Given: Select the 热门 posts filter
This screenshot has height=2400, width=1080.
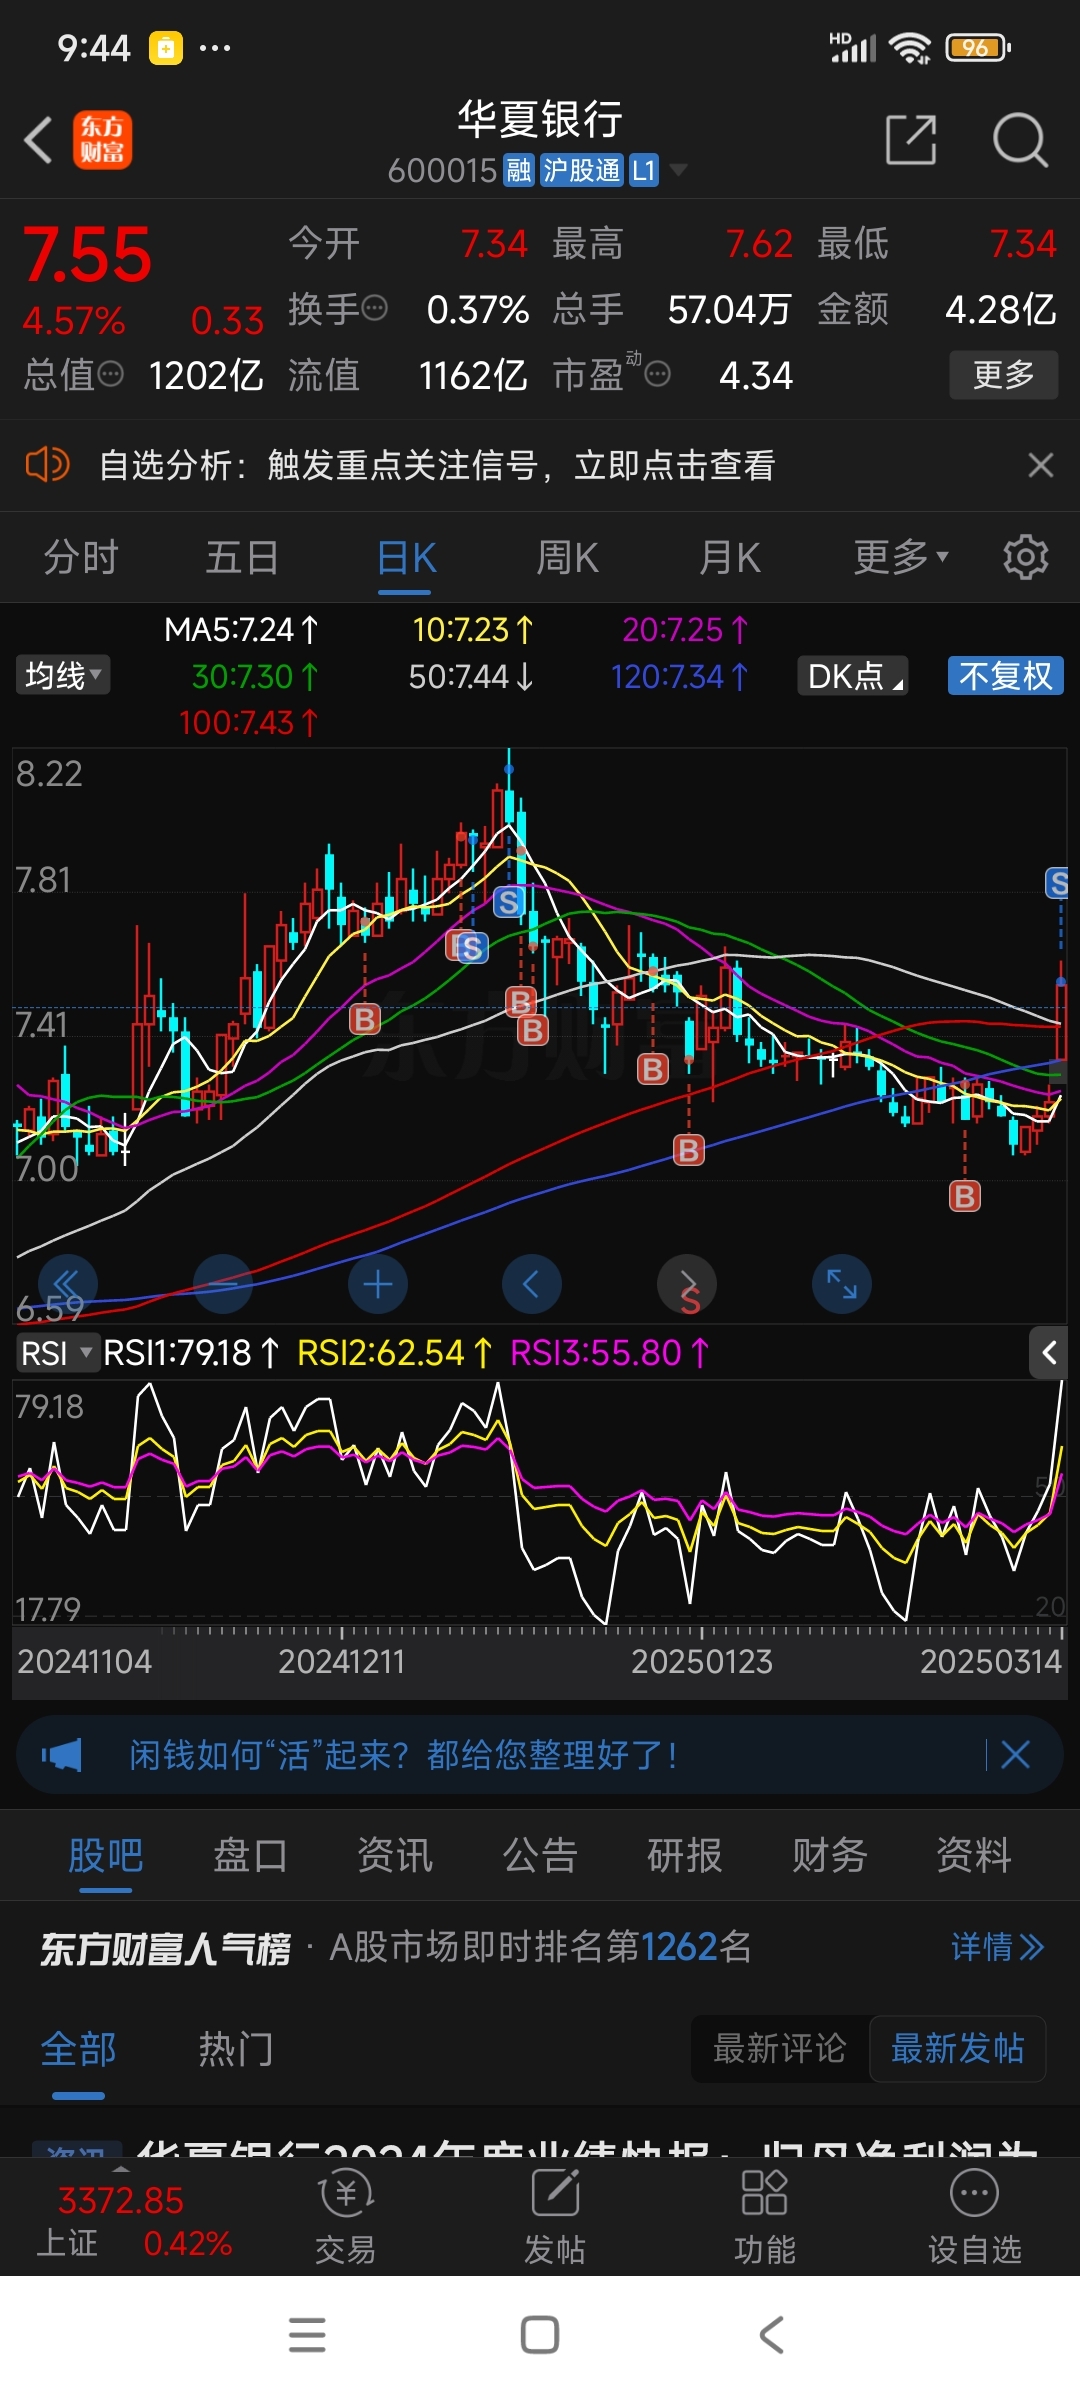Looking at the screenshot, I should [236, 2049].
